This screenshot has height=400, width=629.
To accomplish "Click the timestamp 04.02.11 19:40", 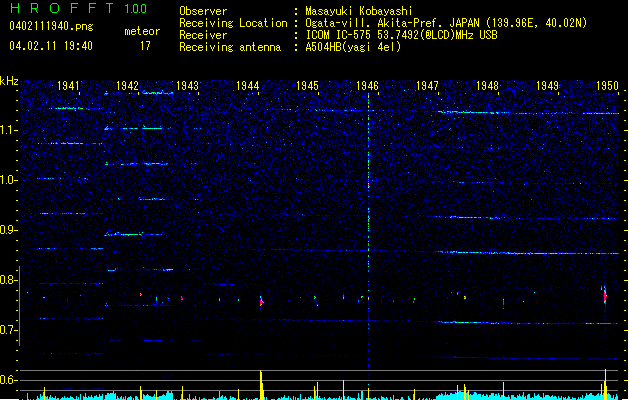I will click(51, 46).
